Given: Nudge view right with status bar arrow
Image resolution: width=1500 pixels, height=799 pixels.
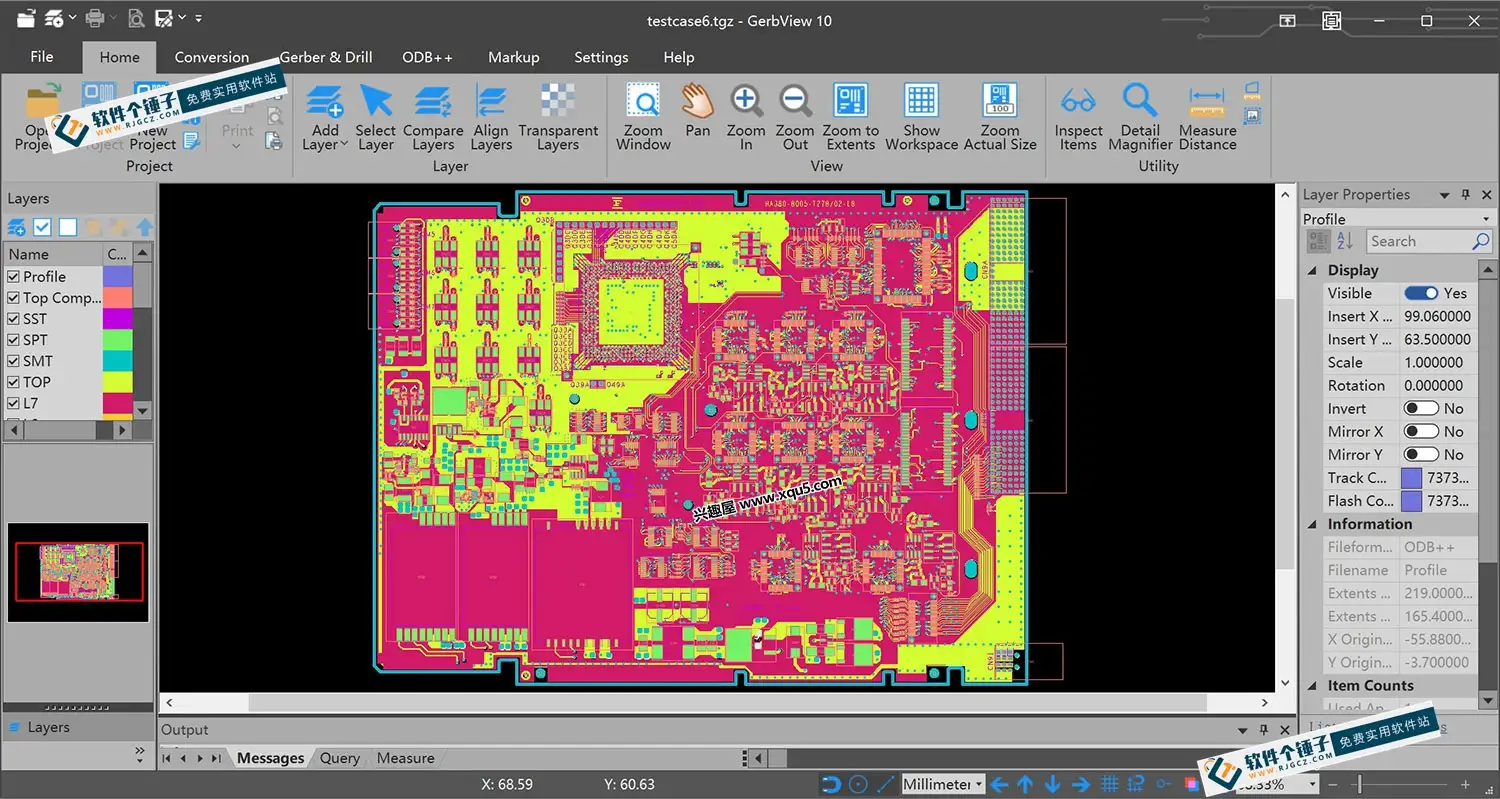Looking at the screenshot, I should [x=1080, y=784].
